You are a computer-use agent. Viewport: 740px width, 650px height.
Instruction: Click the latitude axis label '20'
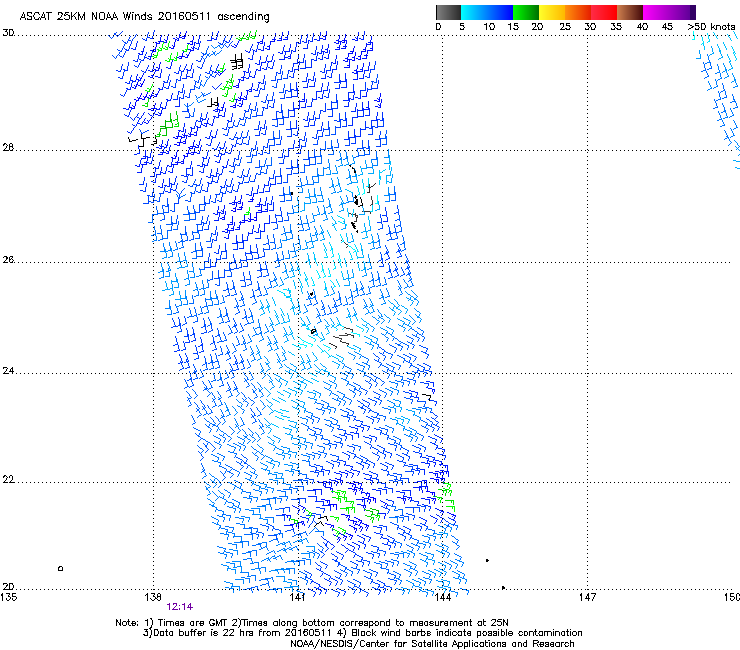[8, 586]
